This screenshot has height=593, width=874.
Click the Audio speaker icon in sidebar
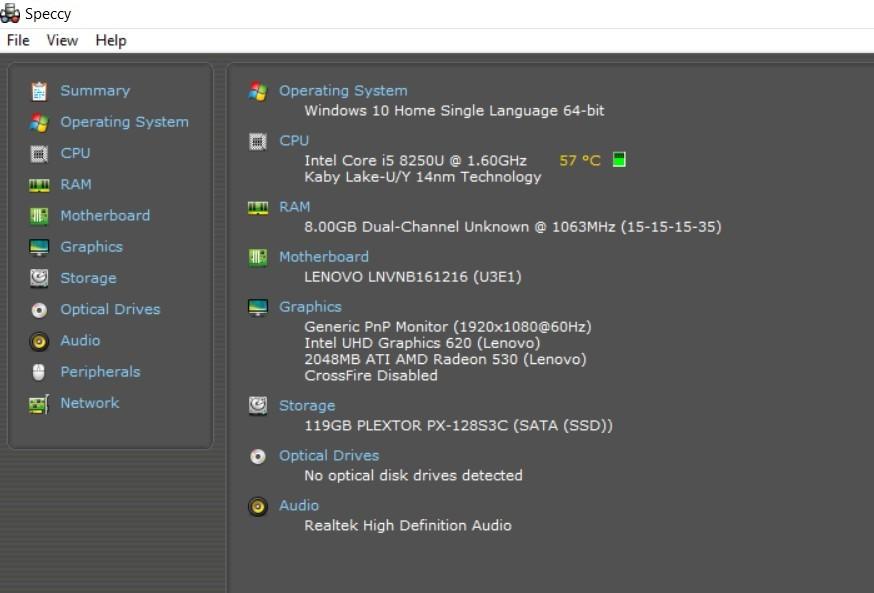pyautogui.click(x=39, y=341)
